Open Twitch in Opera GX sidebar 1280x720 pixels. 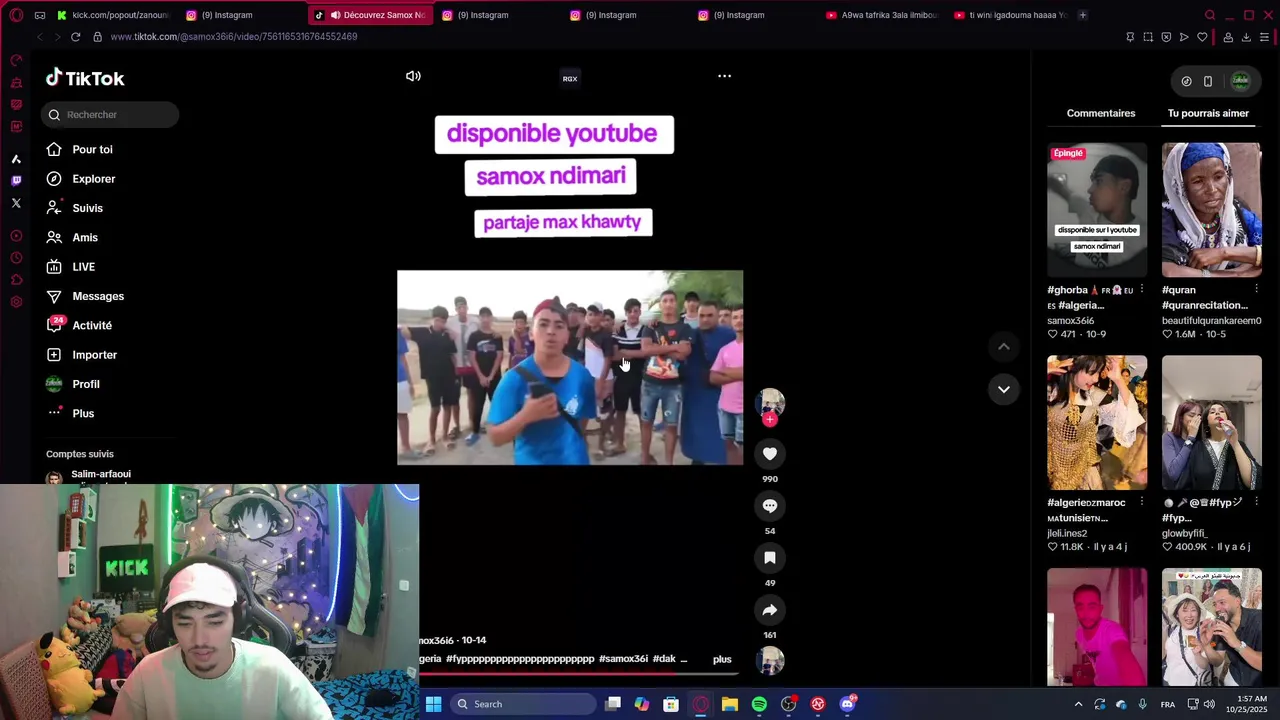pos(16,181)
